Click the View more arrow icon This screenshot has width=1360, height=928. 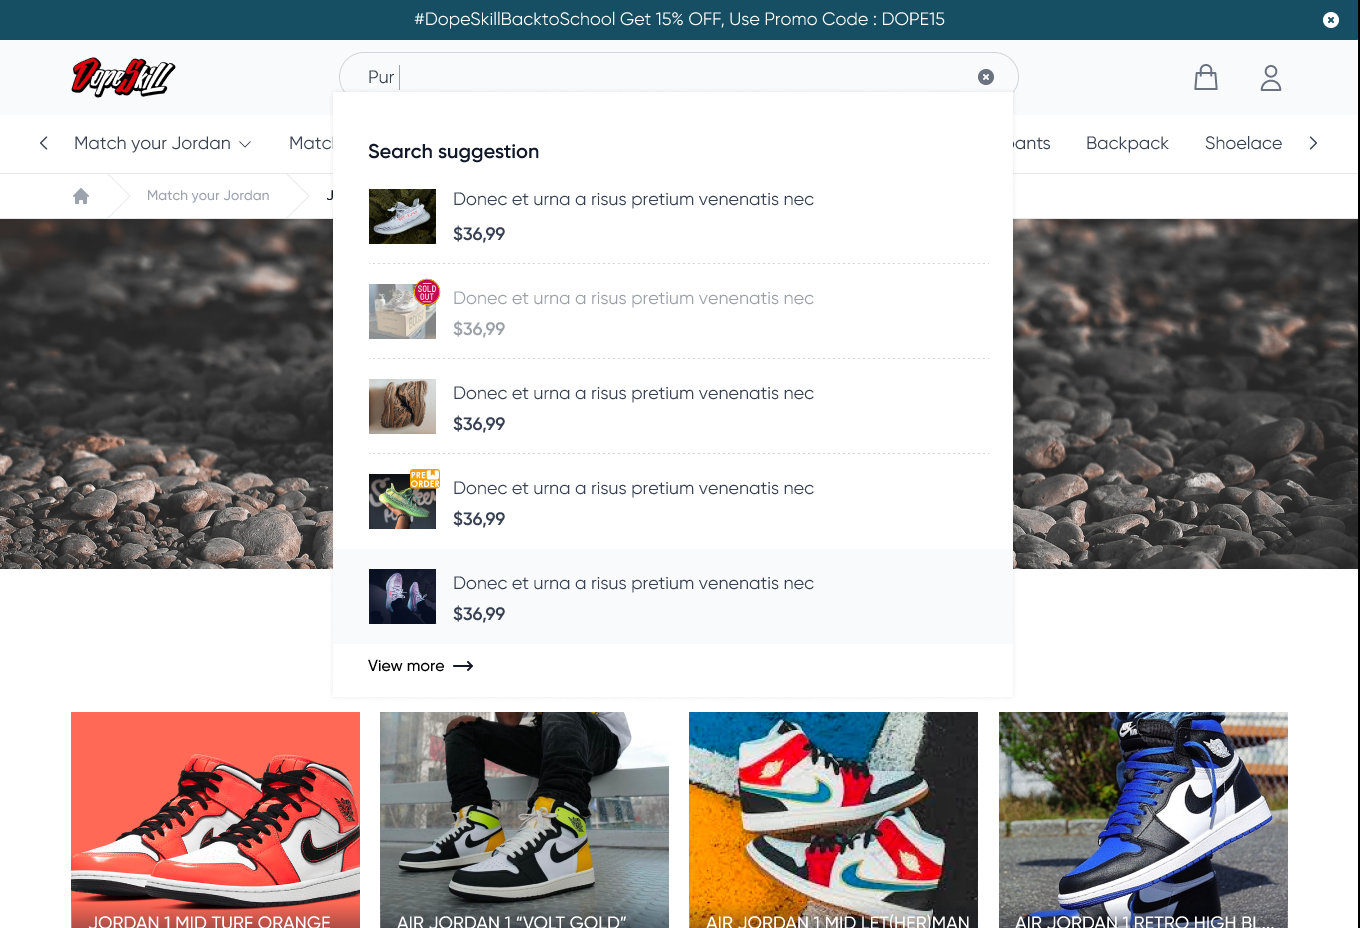(x=463, y=666)
